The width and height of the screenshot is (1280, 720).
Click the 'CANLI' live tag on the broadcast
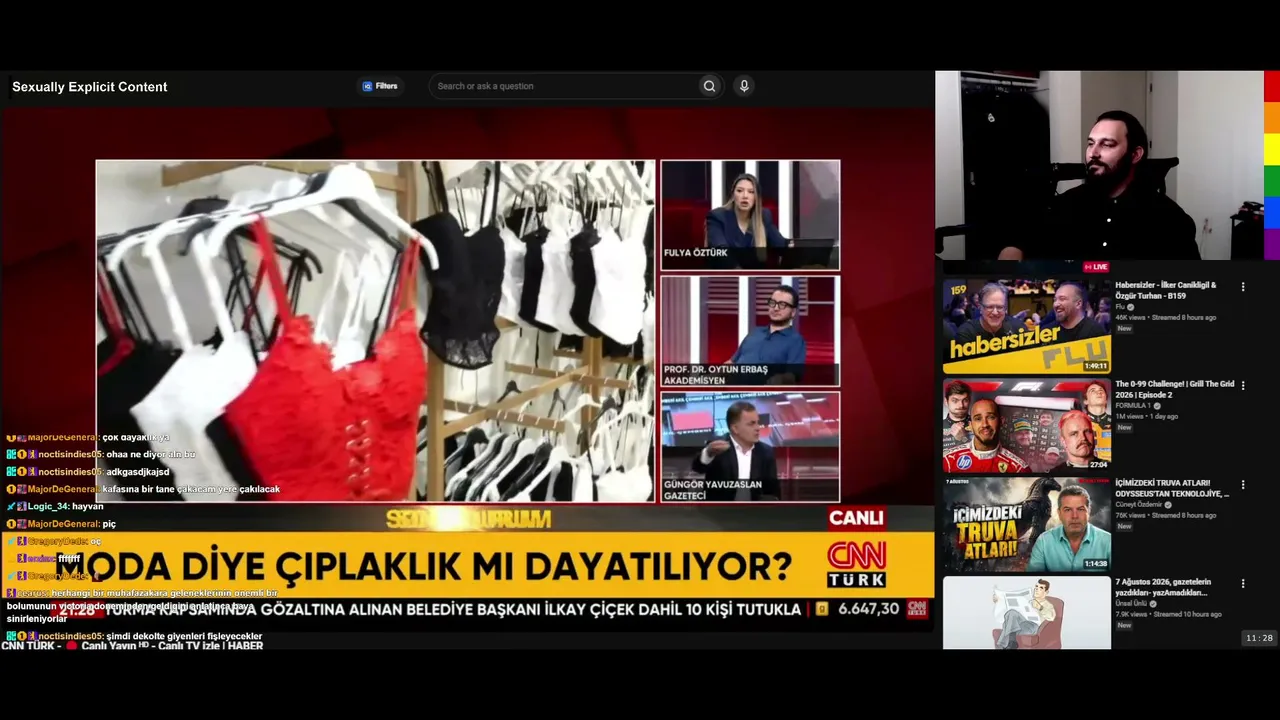pyautogui.click(x=856, y=517)
